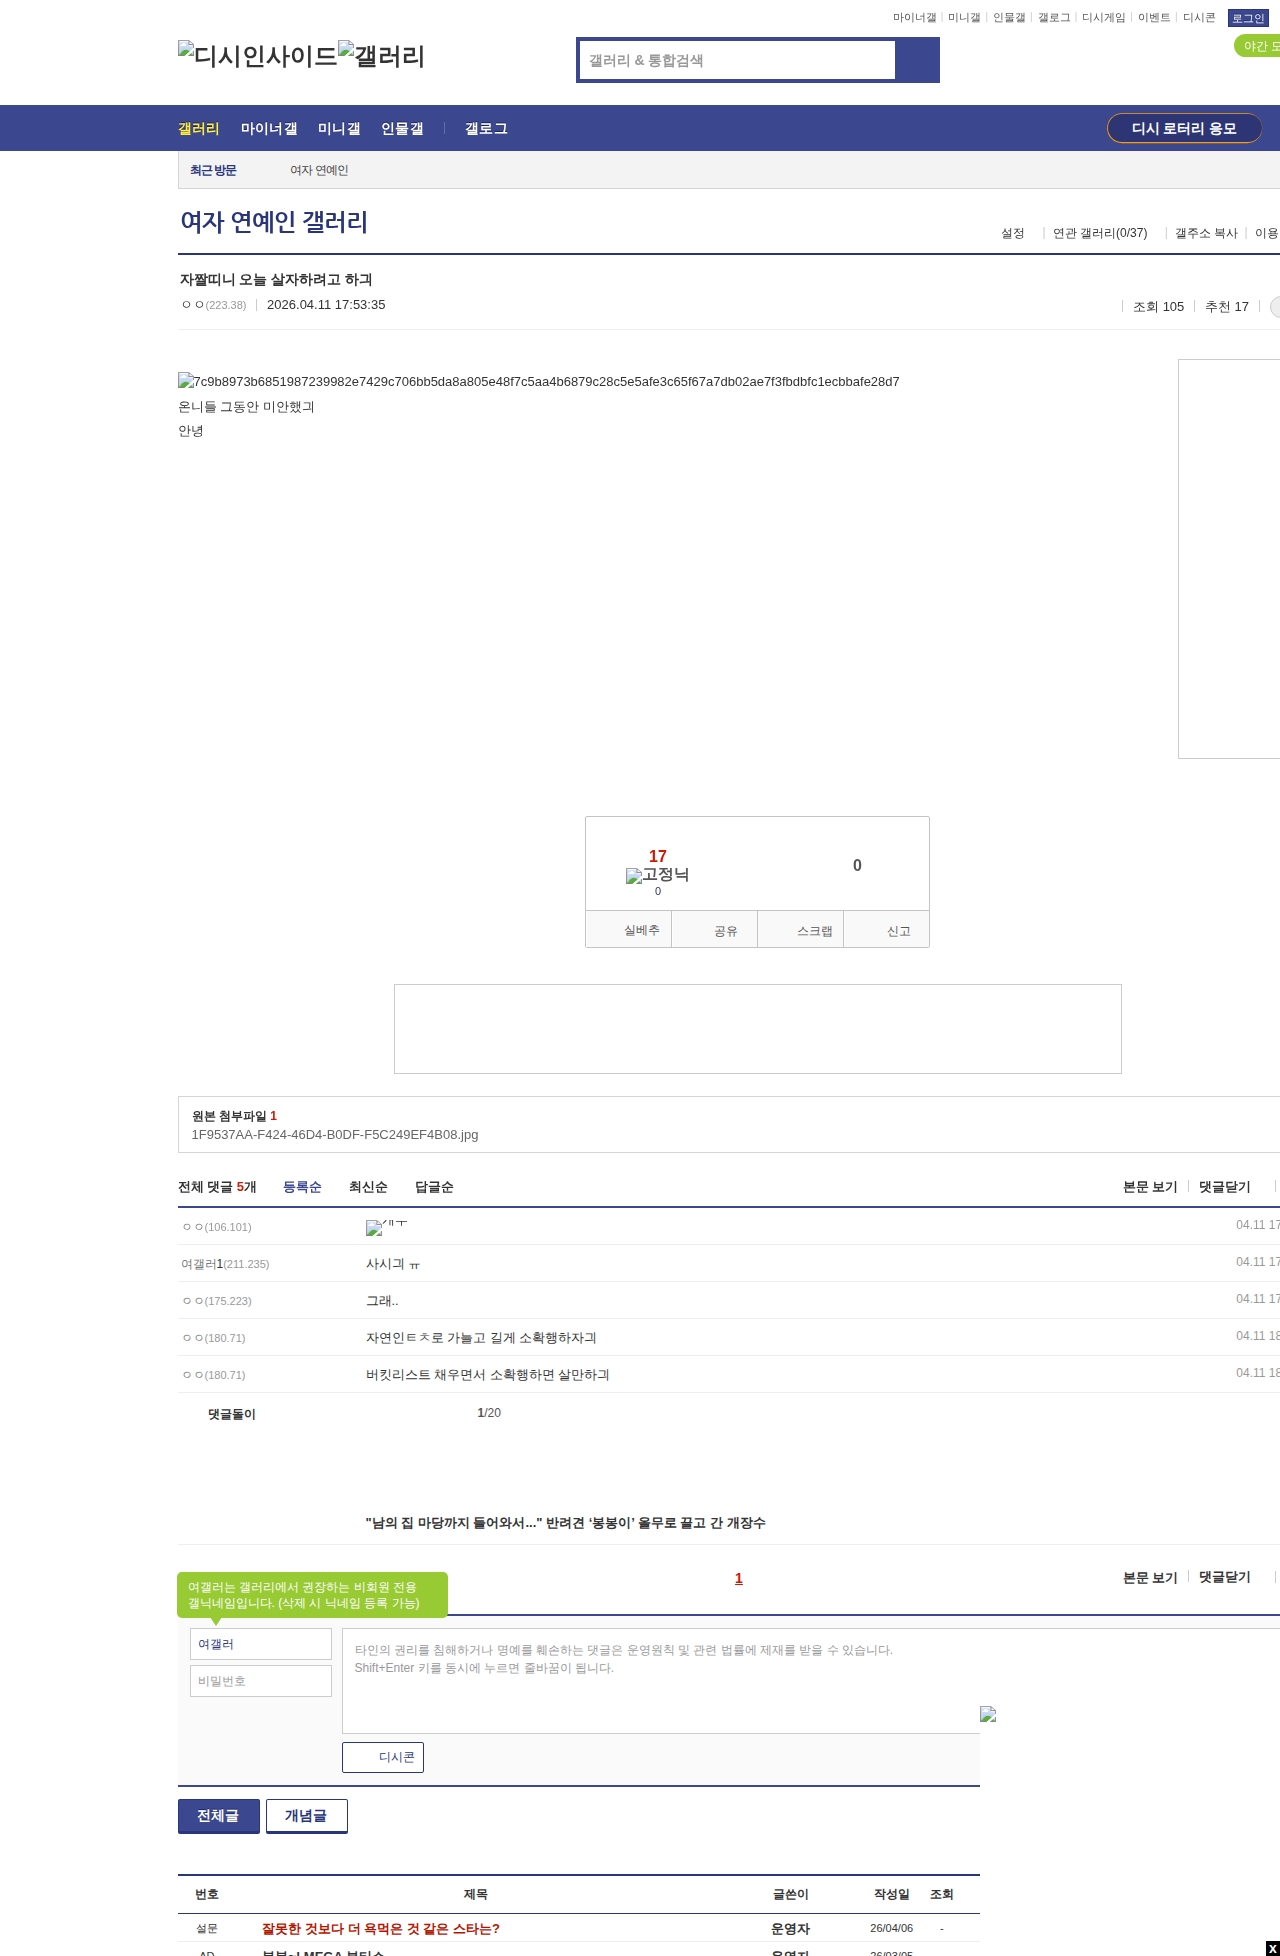Click the upvote count 17 in the recommendation box
The image size is (1280, 1956).
point(657,856)
